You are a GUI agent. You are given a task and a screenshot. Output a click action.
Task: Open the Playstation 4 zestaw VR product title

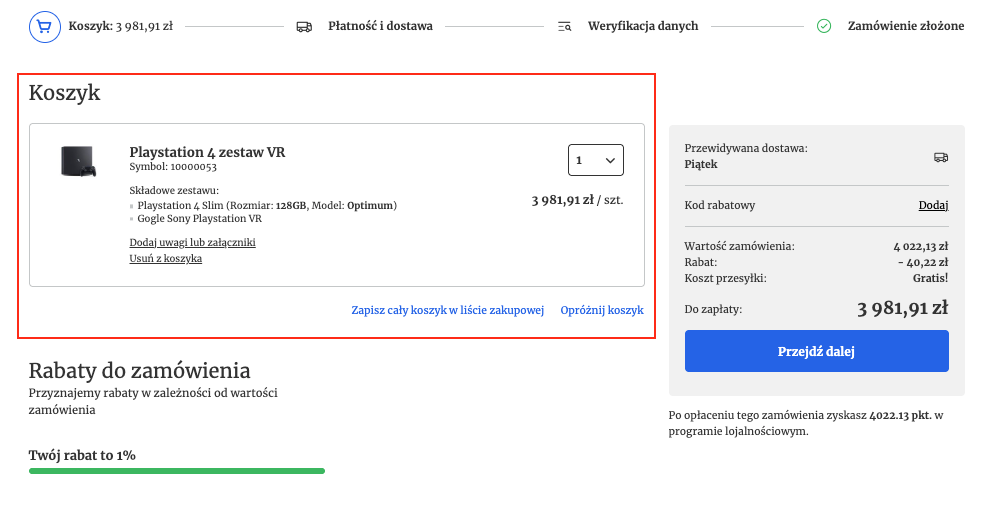click(207, 152)
